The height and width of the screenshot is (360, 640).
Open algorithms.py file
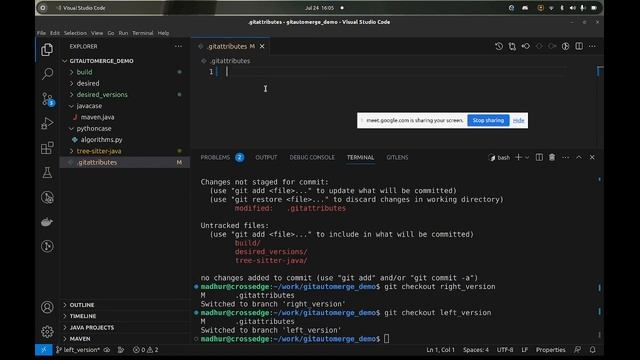click(x=124, y=140)
